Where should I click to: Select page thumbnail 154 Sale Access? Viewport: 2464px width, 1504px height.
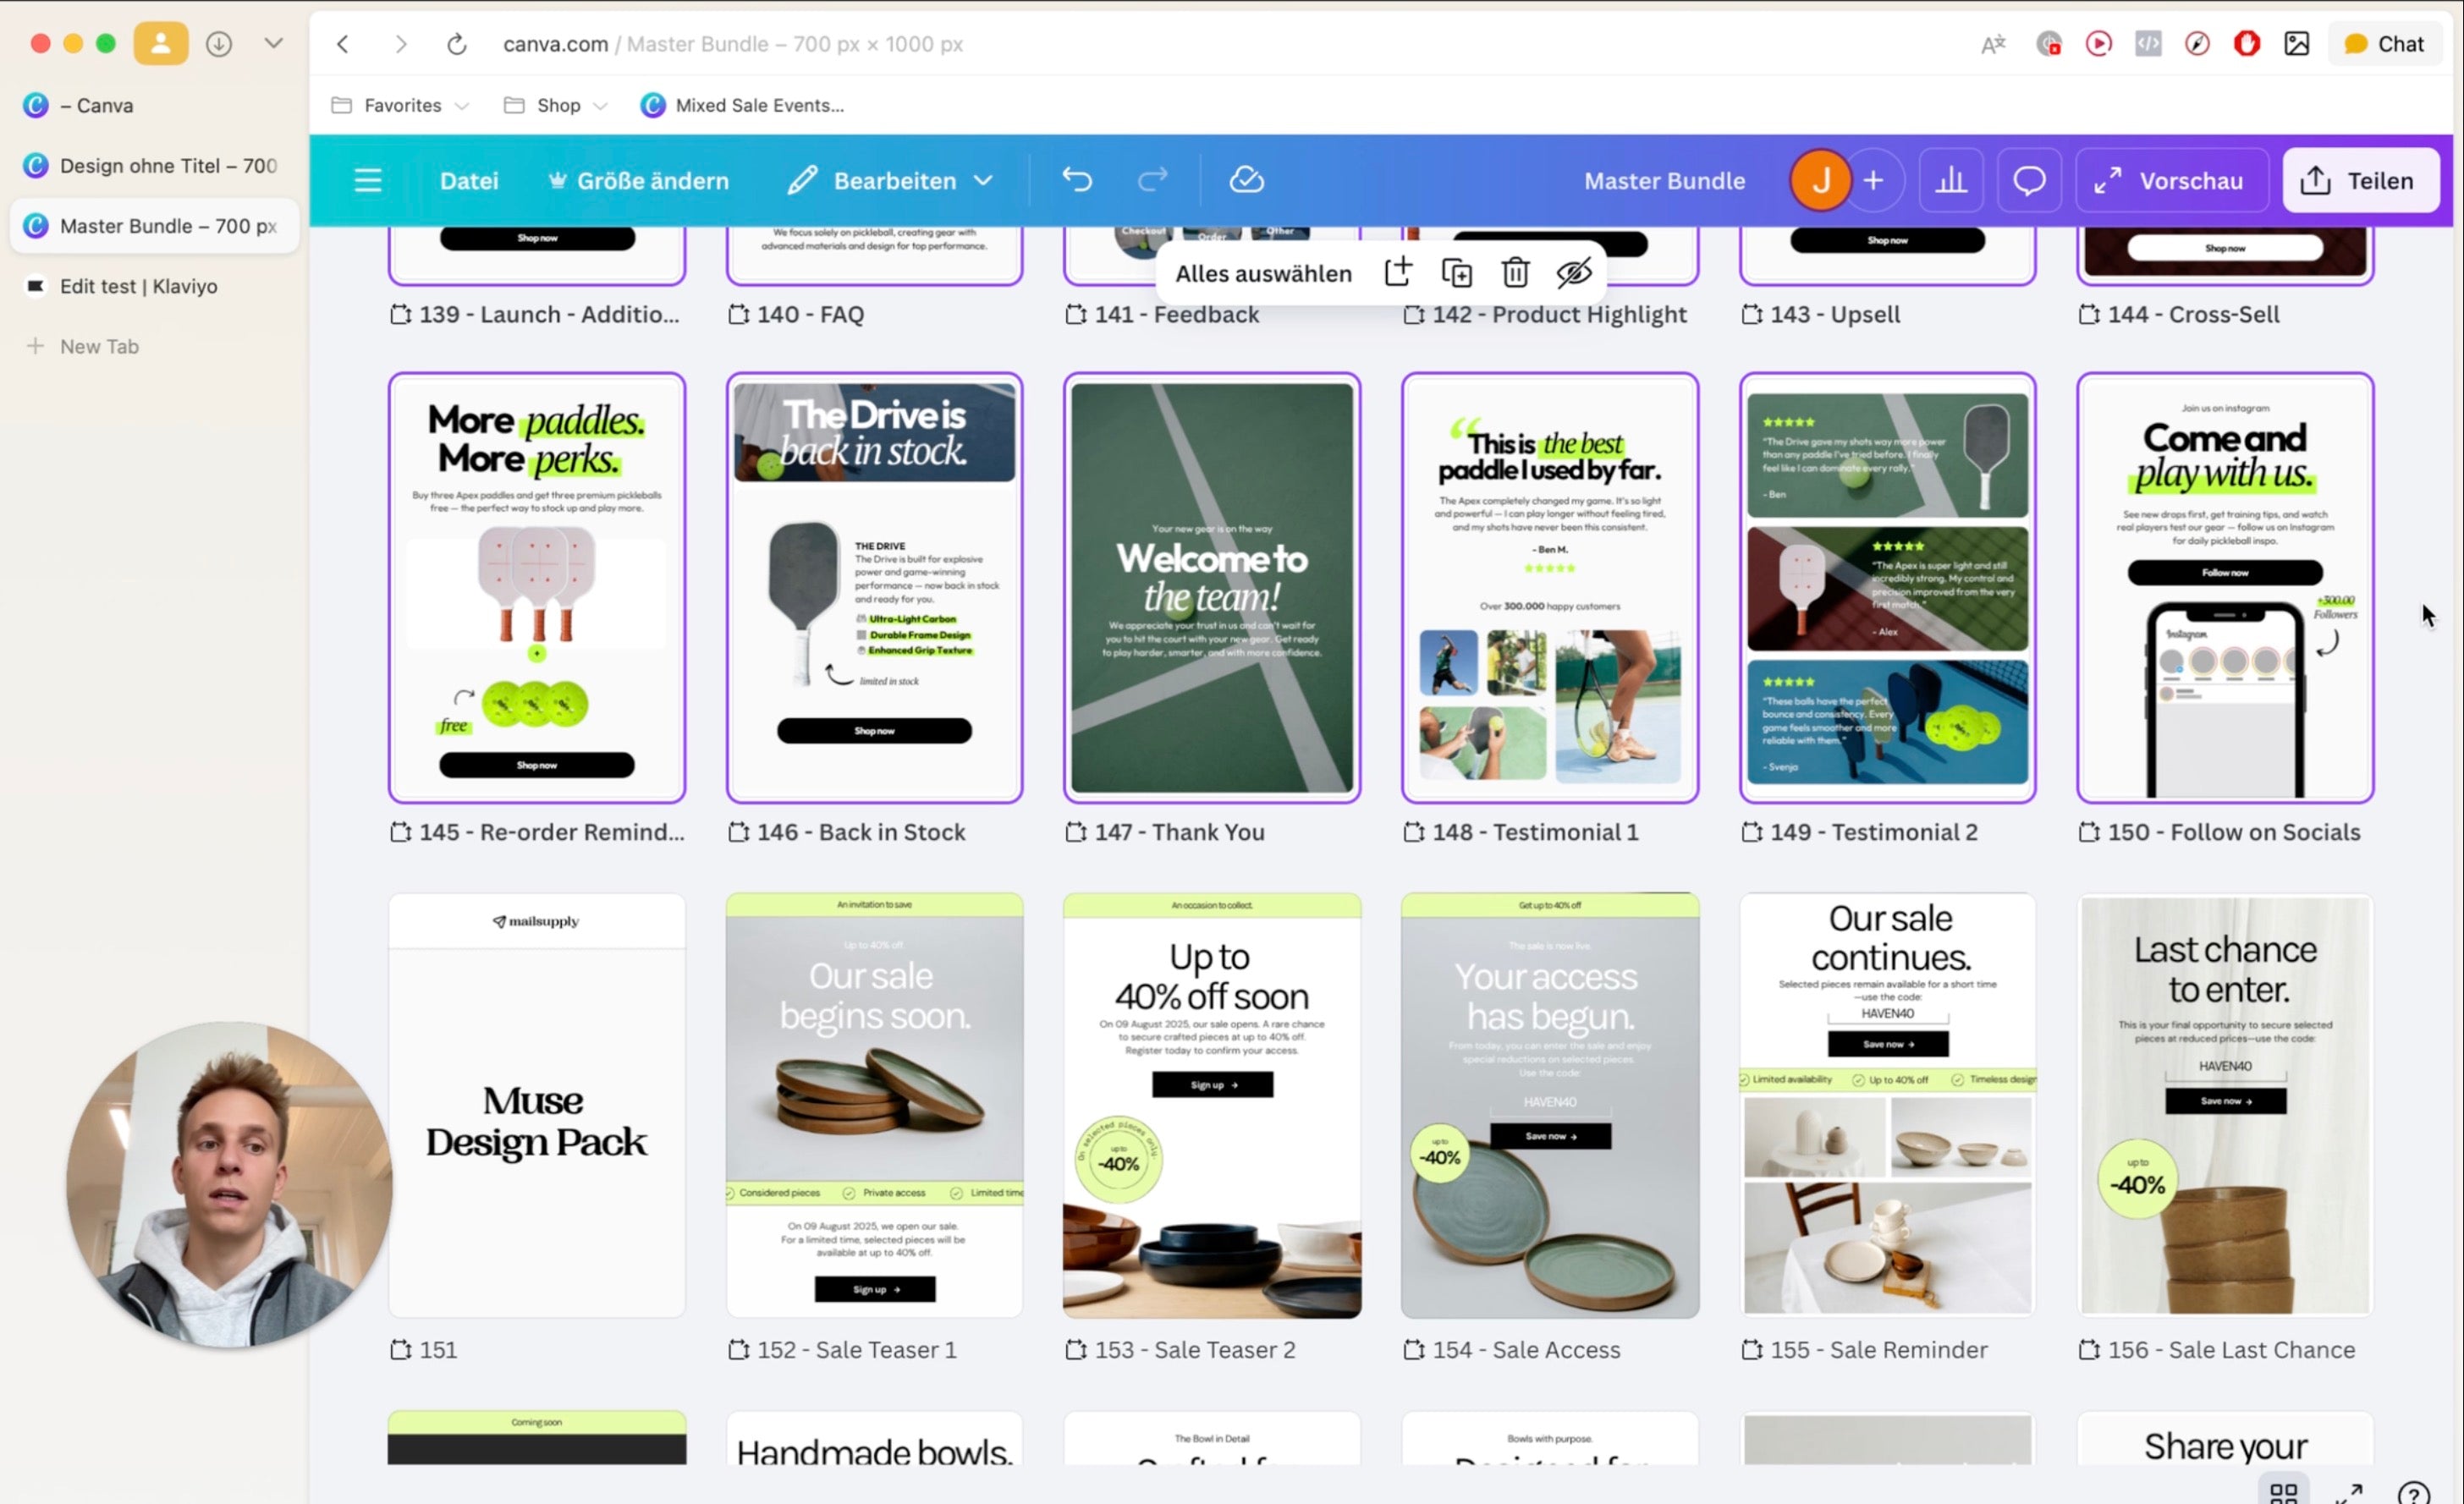click(1549, 1105)
